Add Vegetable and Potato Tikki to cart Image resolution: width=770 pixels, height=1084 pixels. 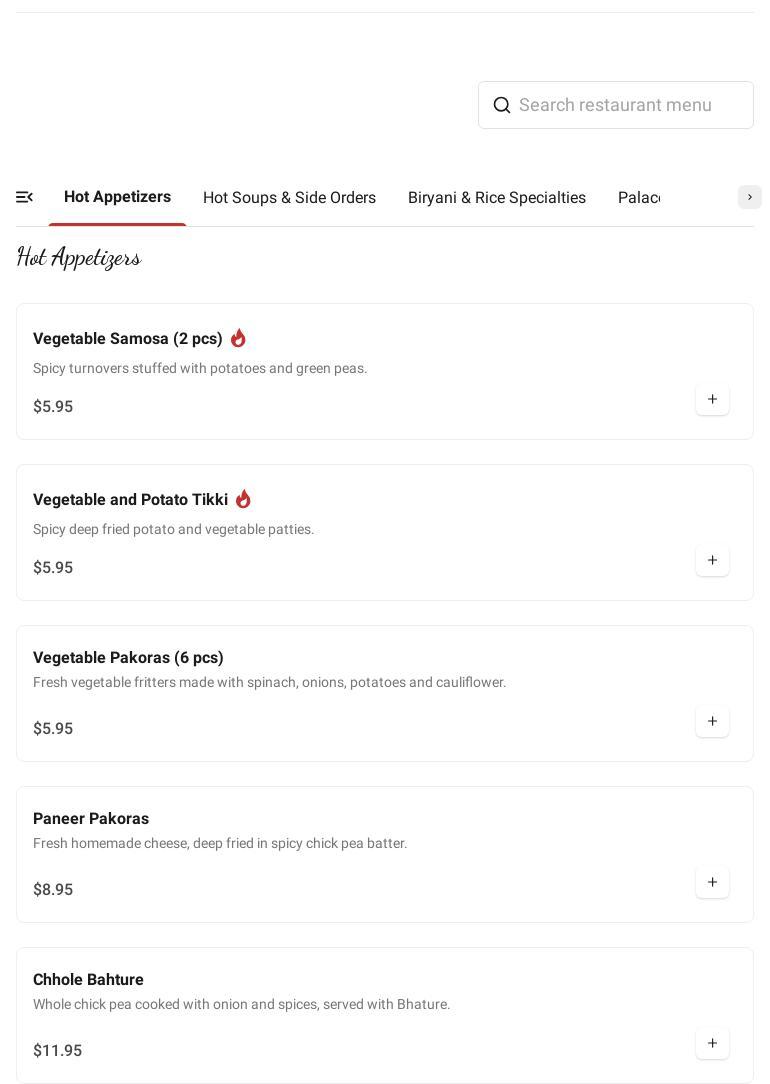pyautogui.click(x=712, y=561)
